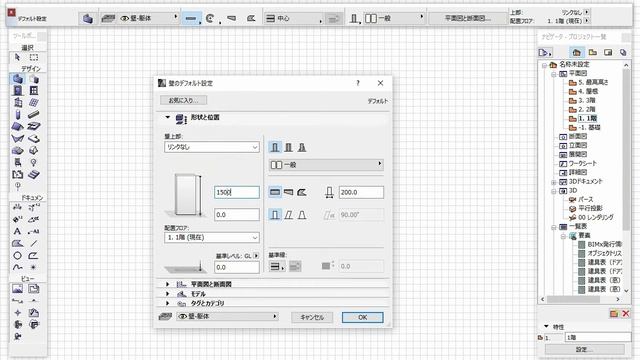640x360 pixels.
Task: Select the Circle/Arc tool in the toolbox
Action: [18, 256]
